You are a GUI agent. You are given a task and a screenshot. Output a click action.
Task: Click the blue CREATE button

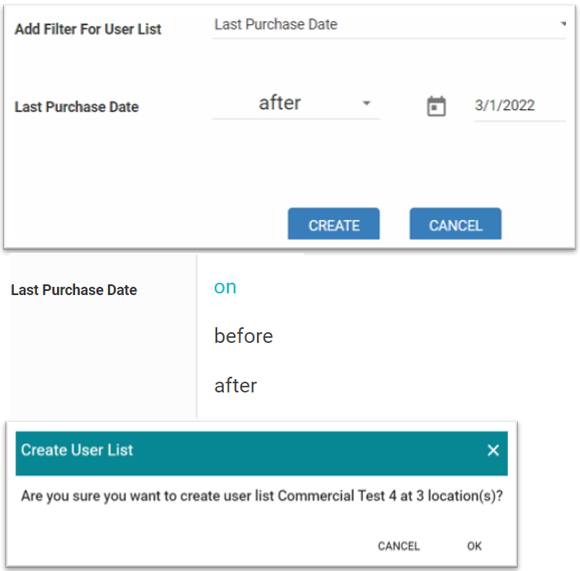tap(334, 224)
